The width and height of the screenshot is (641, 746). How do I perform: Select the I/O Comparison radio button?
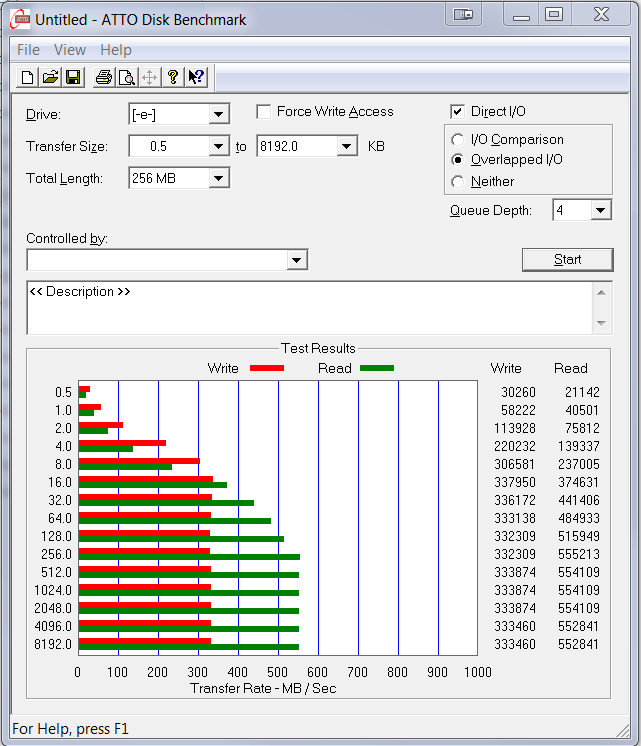point(458,140)
